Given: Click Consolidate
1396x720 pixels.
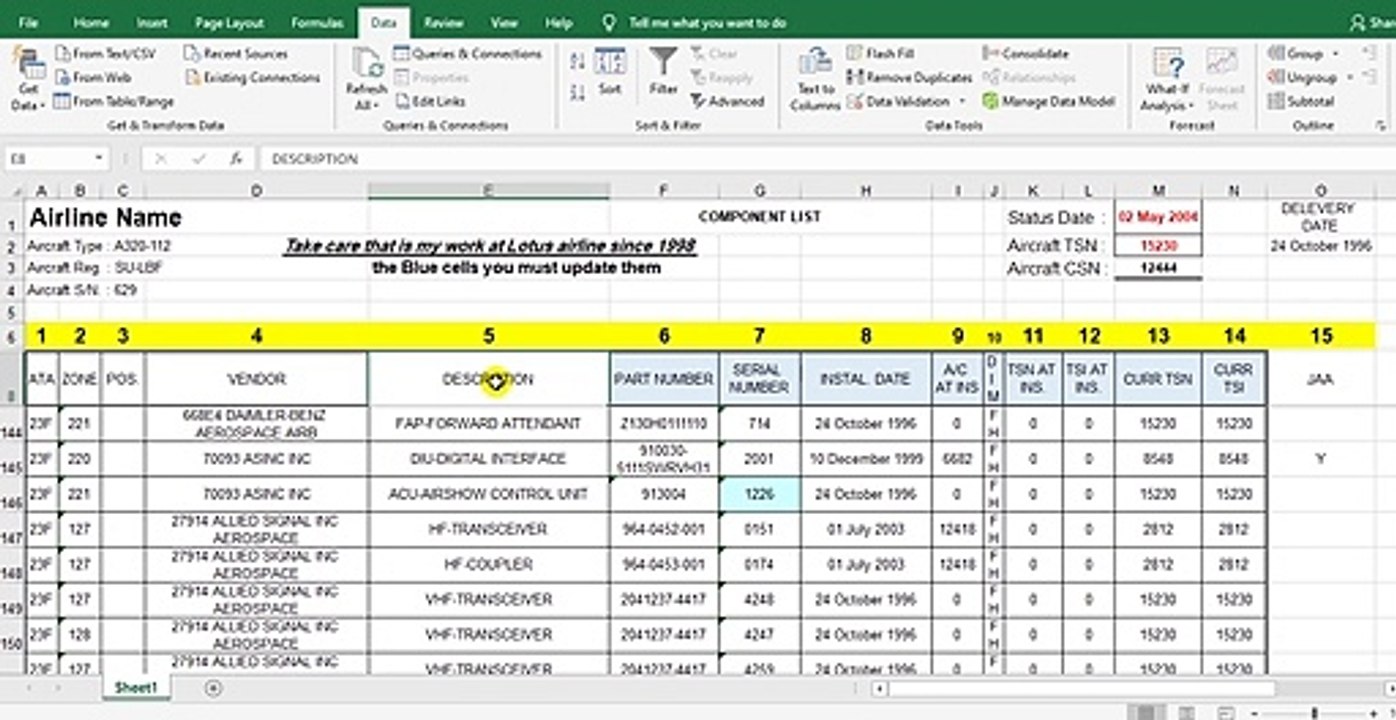Looking at the screenshot, I should click(1026, 53).
